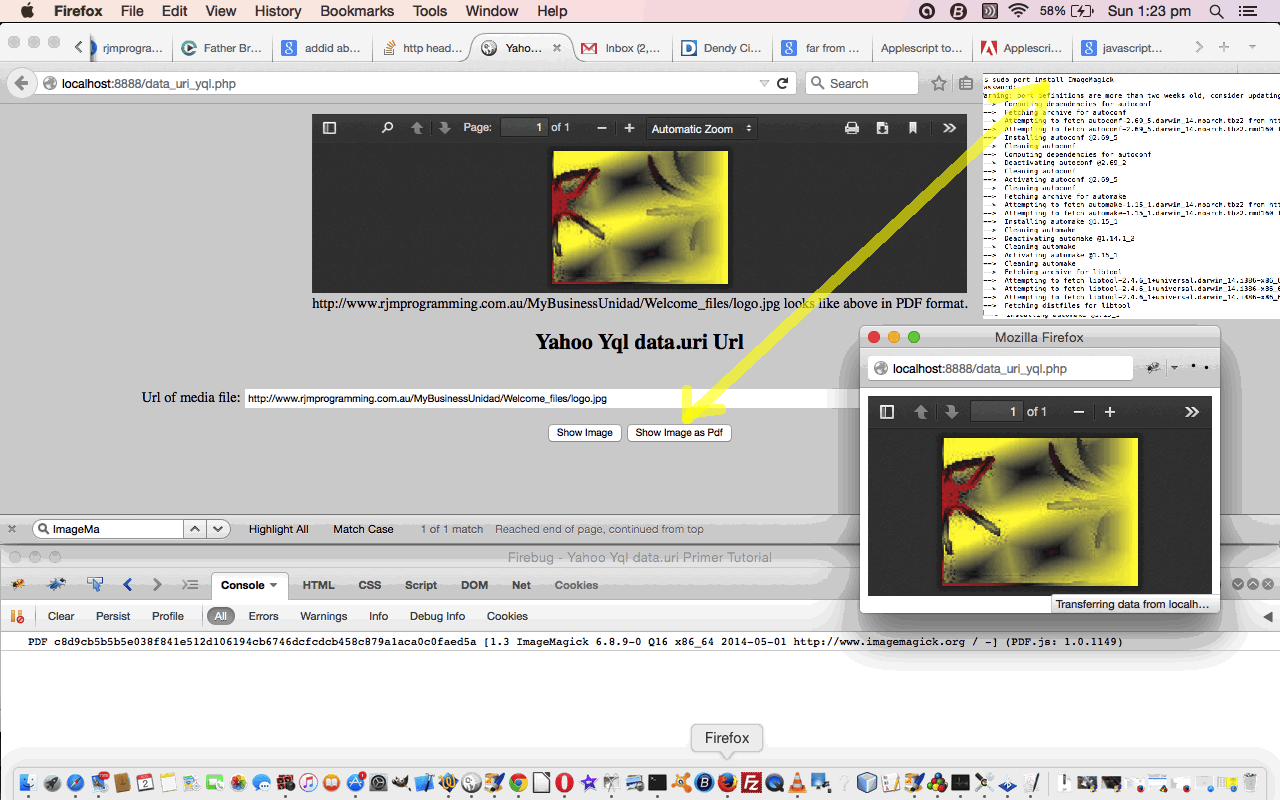Reload the page in the main Firefox window

[x=782, y=84]
